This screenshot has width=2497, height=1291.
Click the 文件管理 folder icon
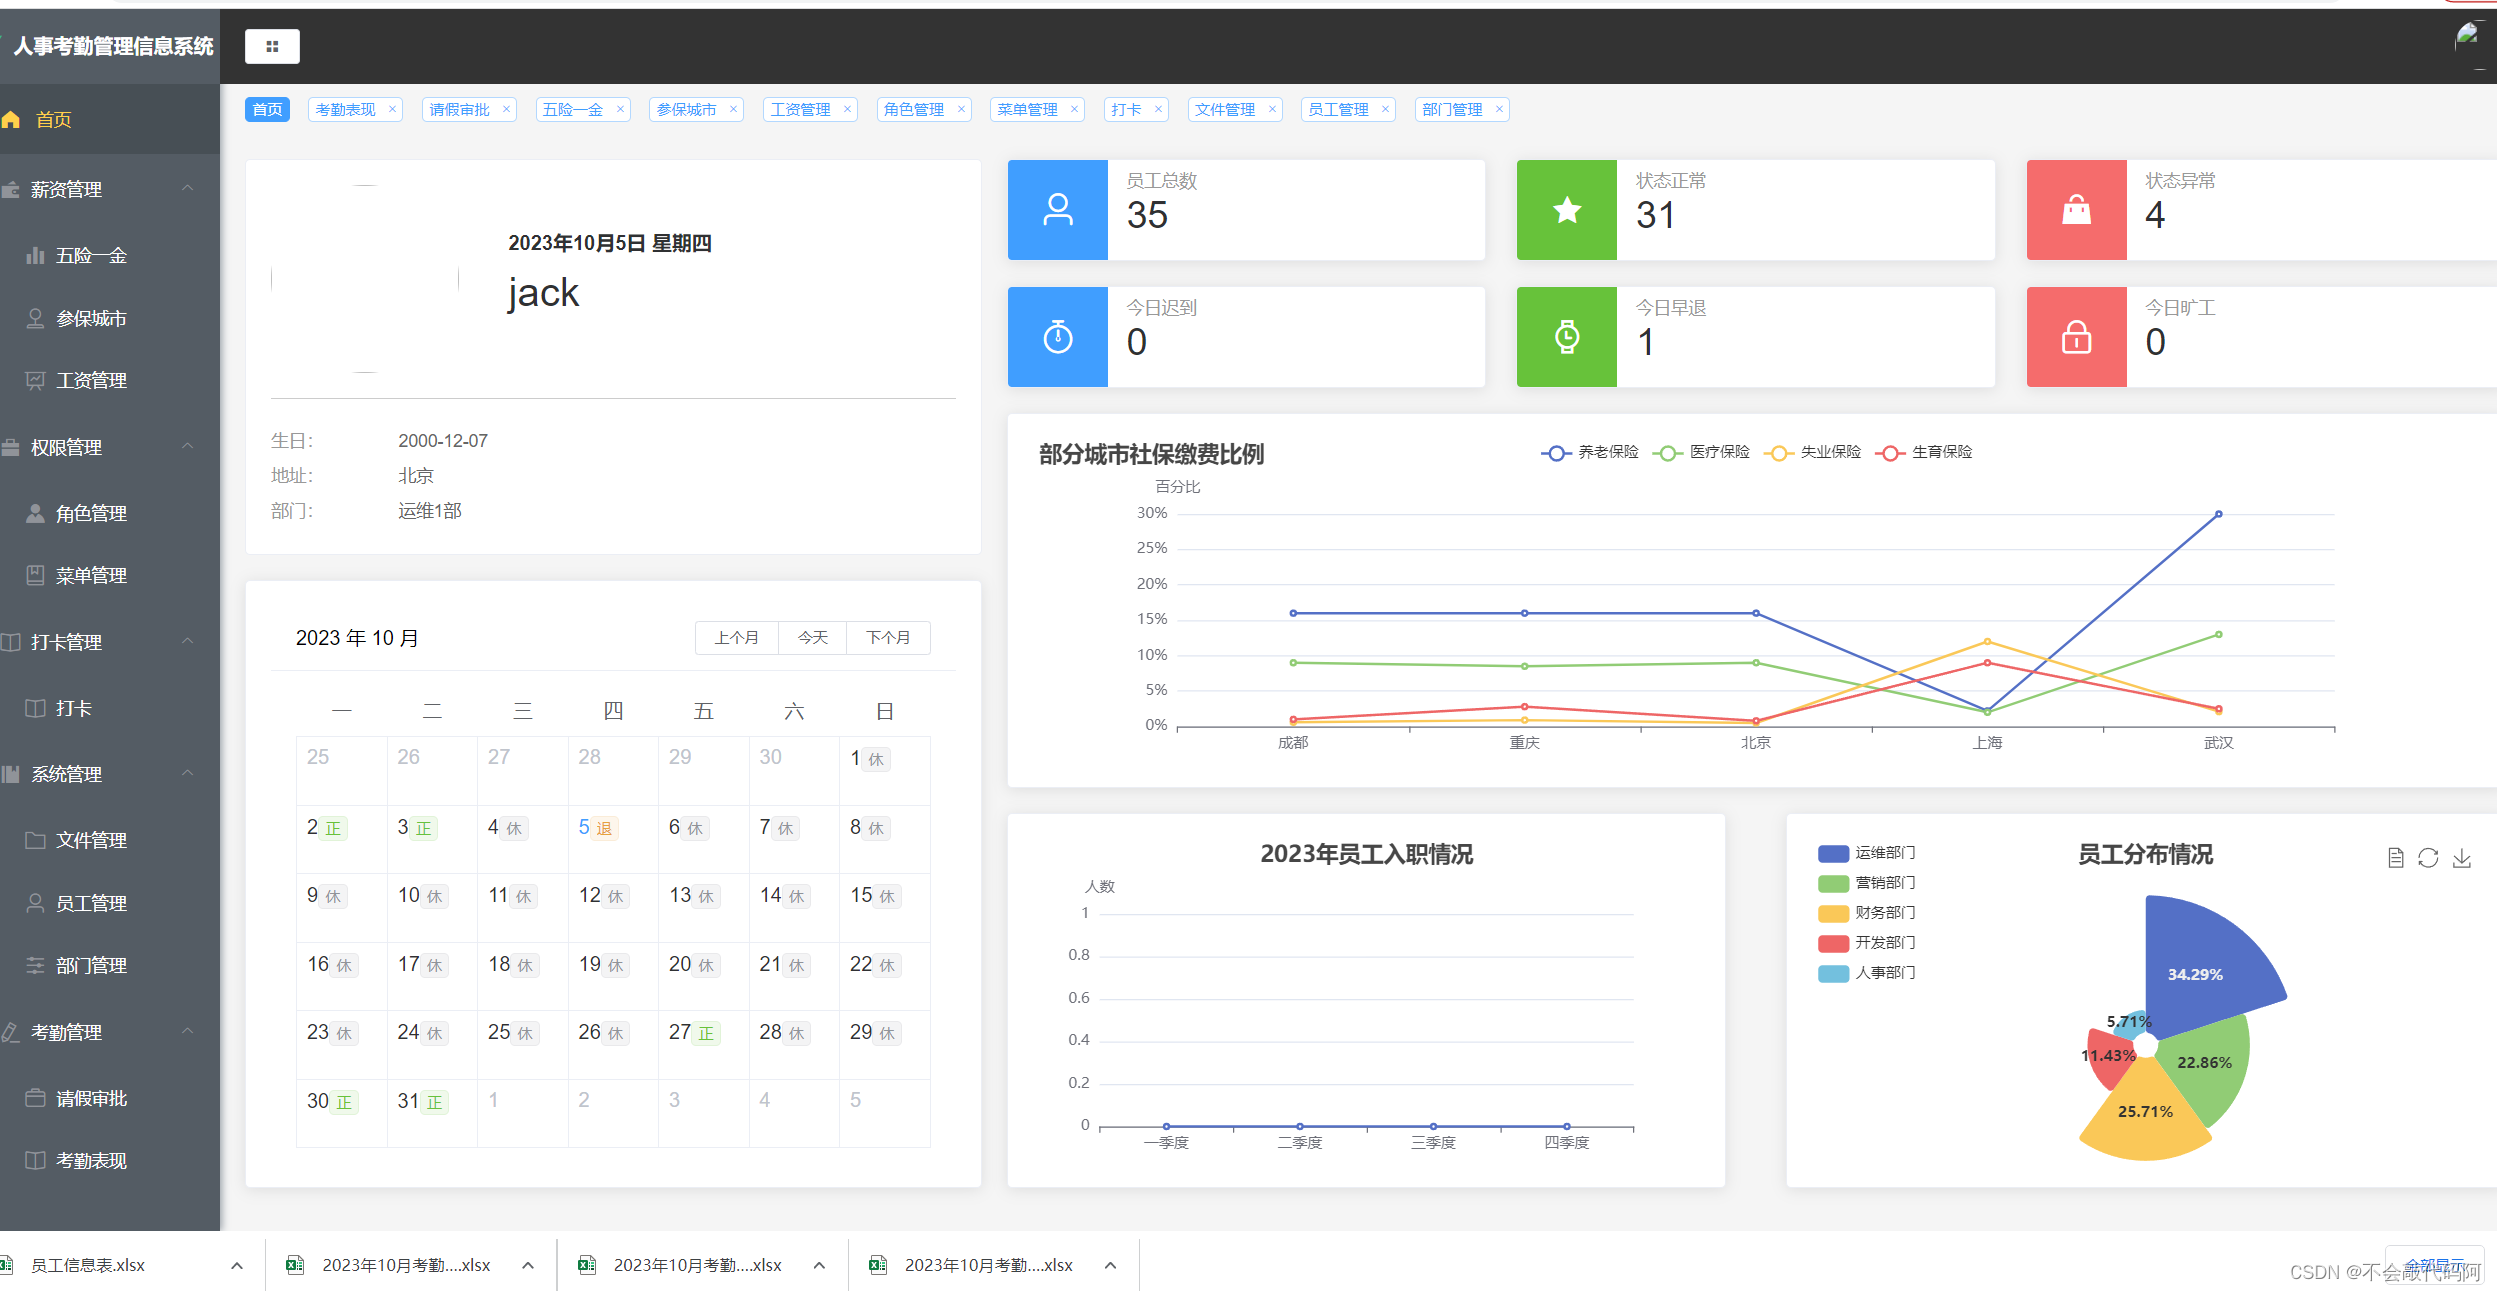[35, 840]
